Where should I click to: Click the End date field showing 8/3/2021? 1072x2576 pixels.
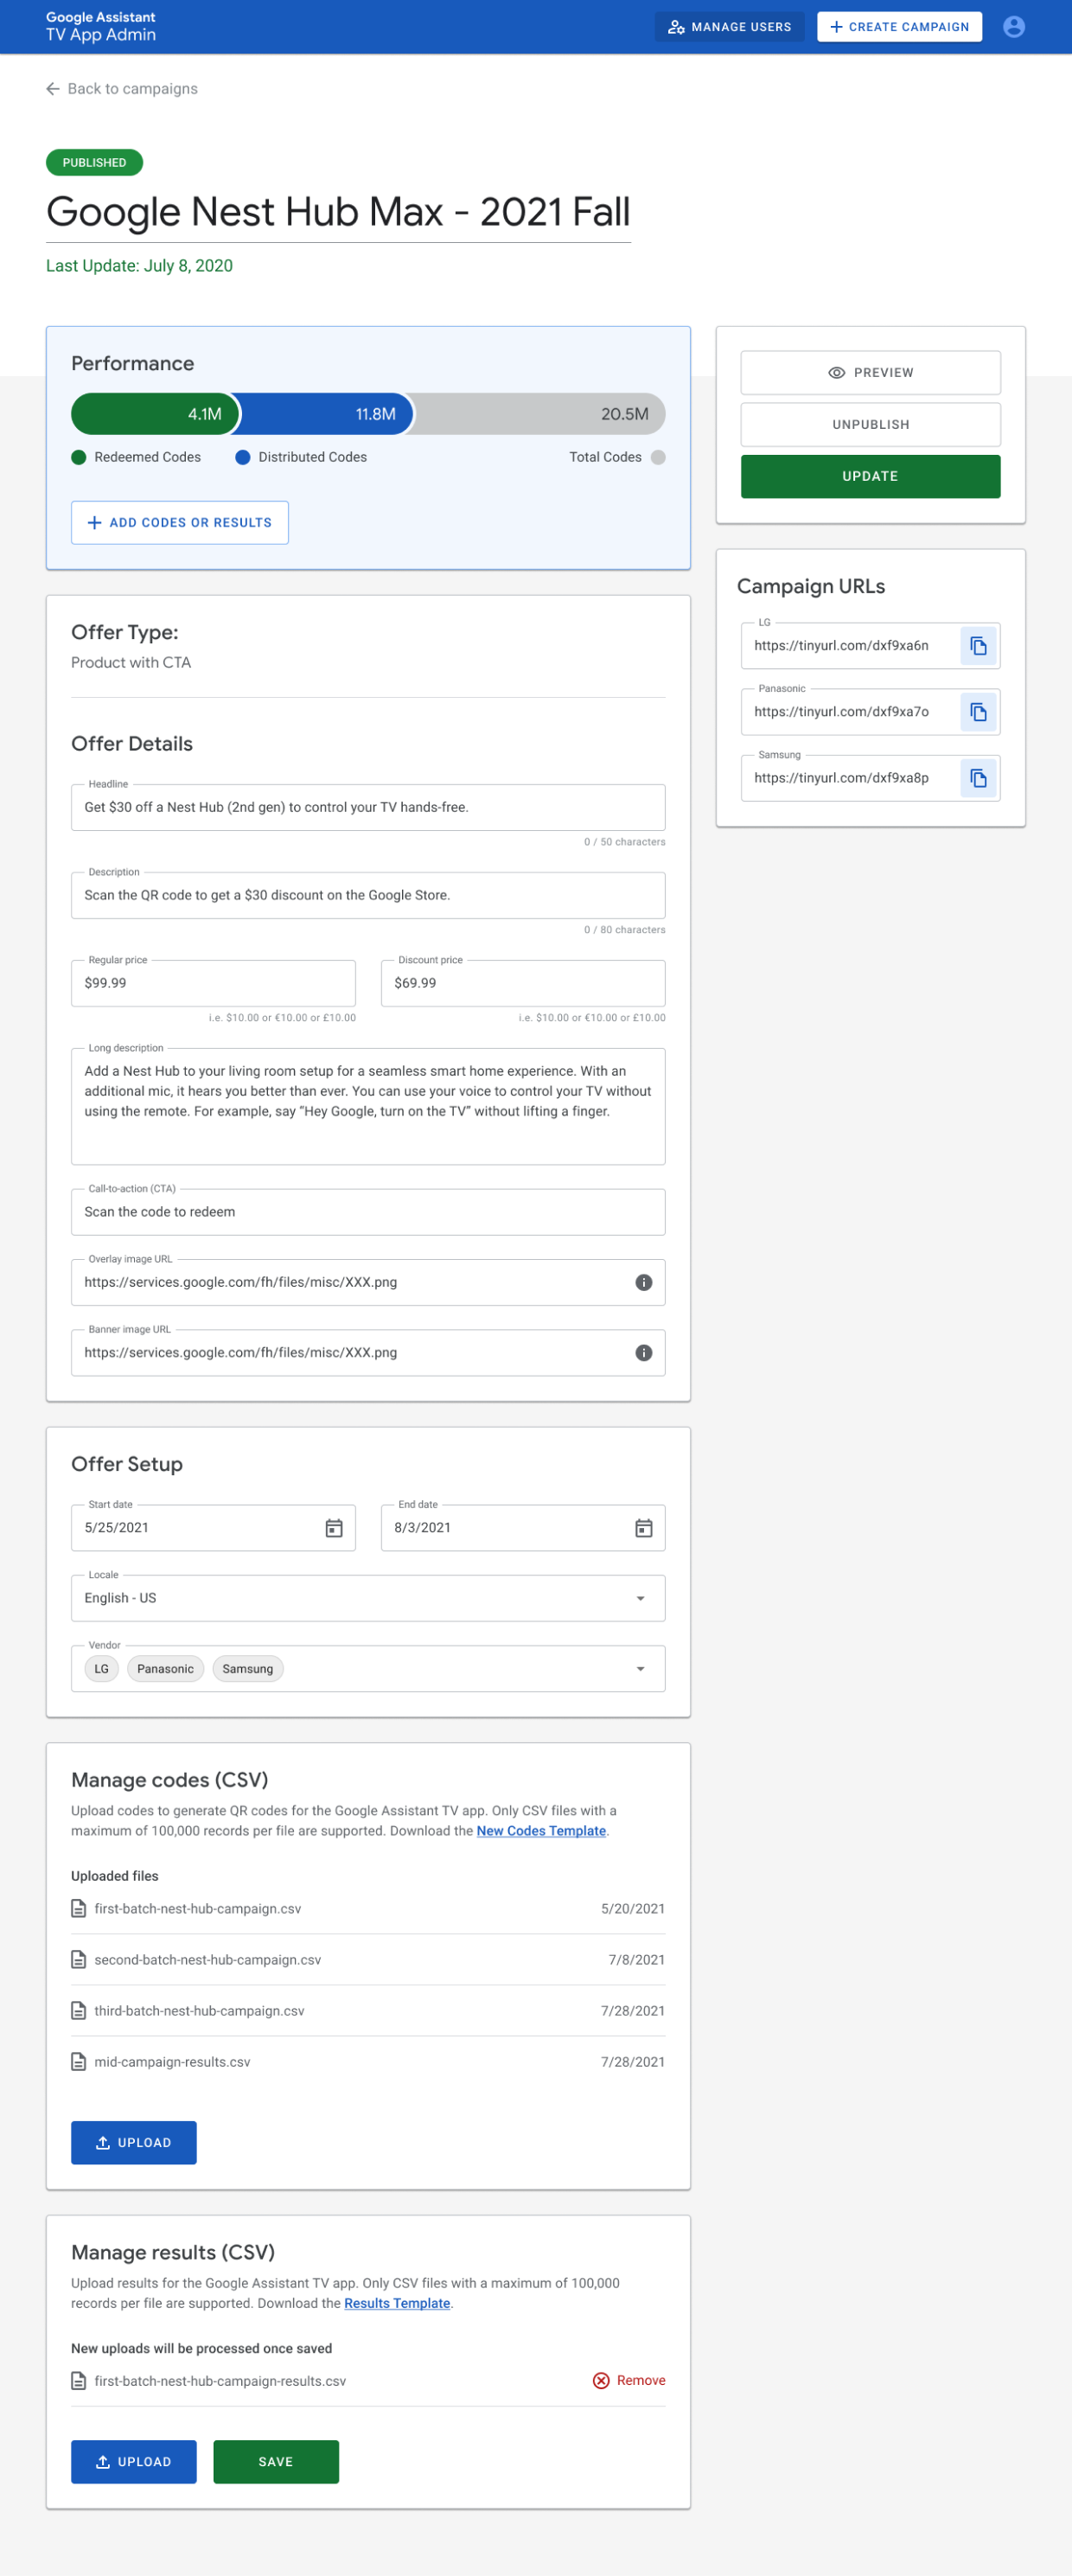tap(523, 1528)
